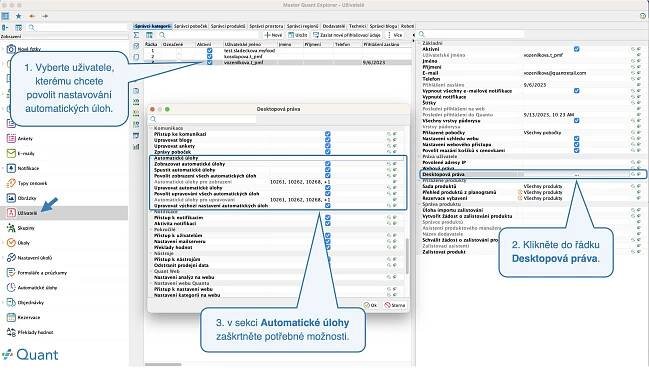
Task: Switch to Dodavatelé tab
Action: (334, 26)
